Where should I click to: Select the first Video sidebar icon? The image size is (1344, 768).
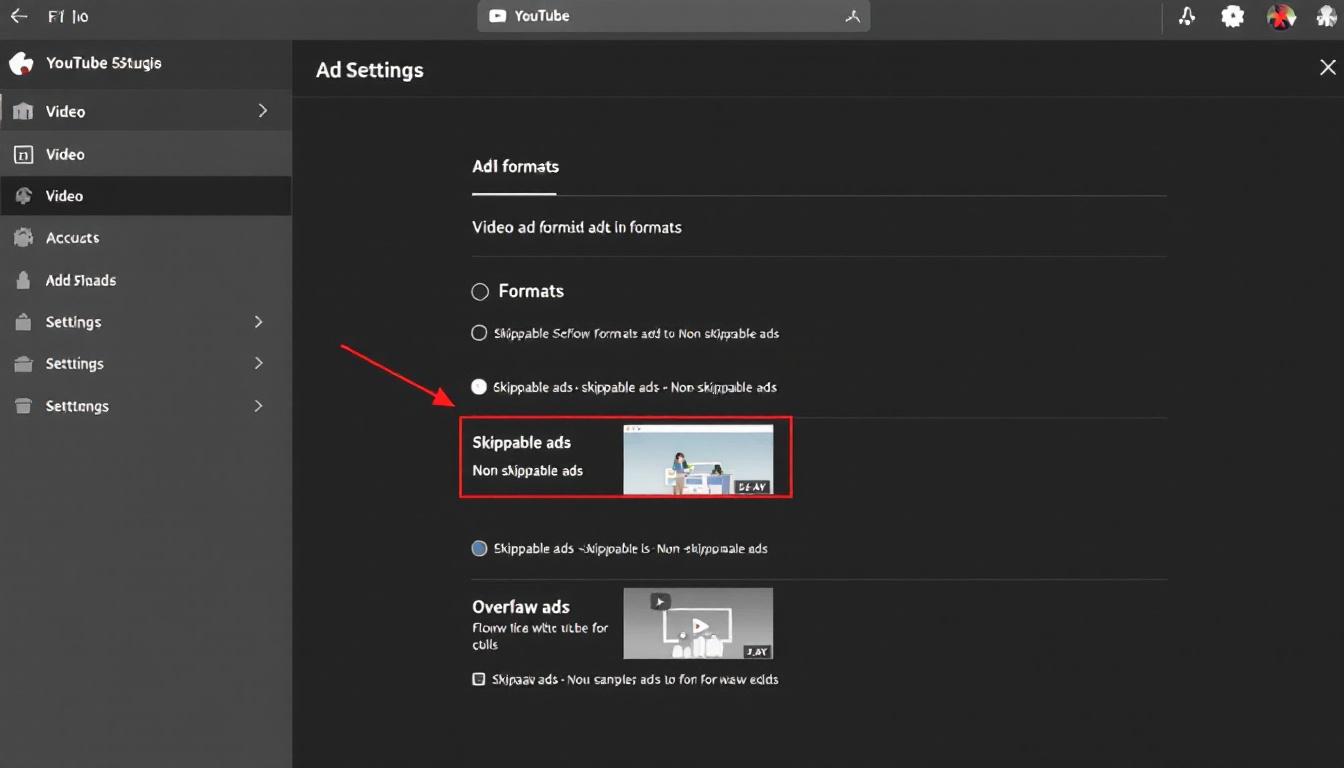[24, 111]
